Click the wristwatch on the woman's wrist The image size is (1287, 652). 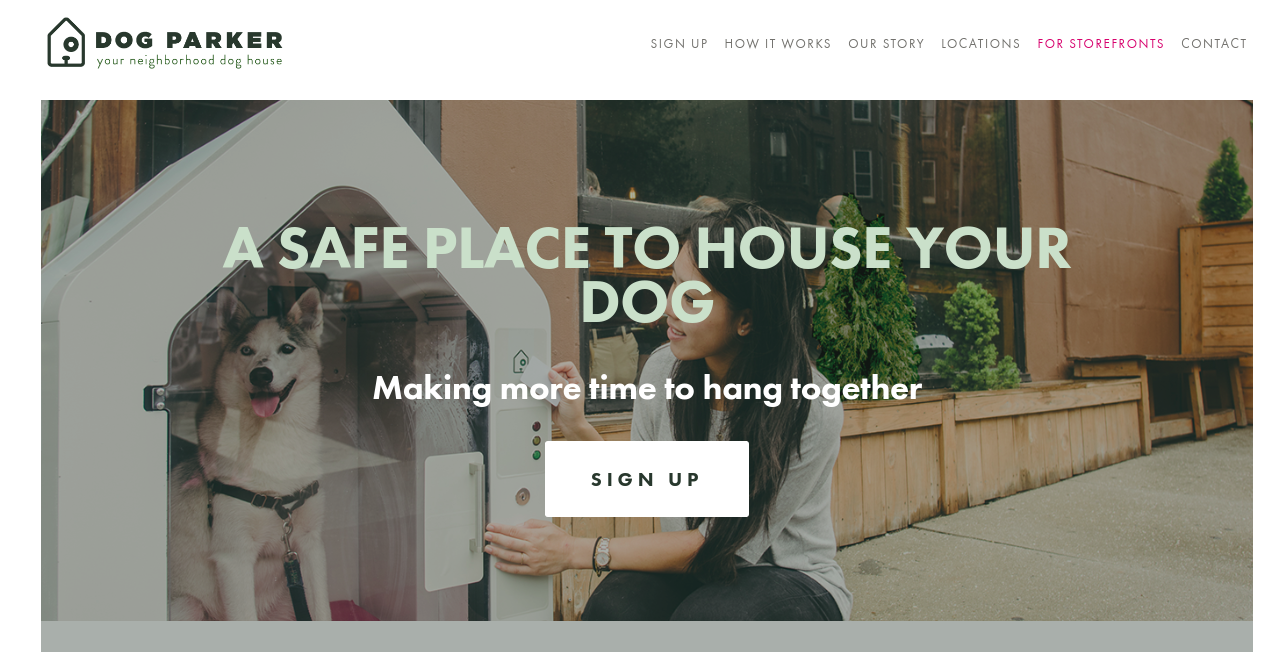pyautogui.click(x=600, y=555)
